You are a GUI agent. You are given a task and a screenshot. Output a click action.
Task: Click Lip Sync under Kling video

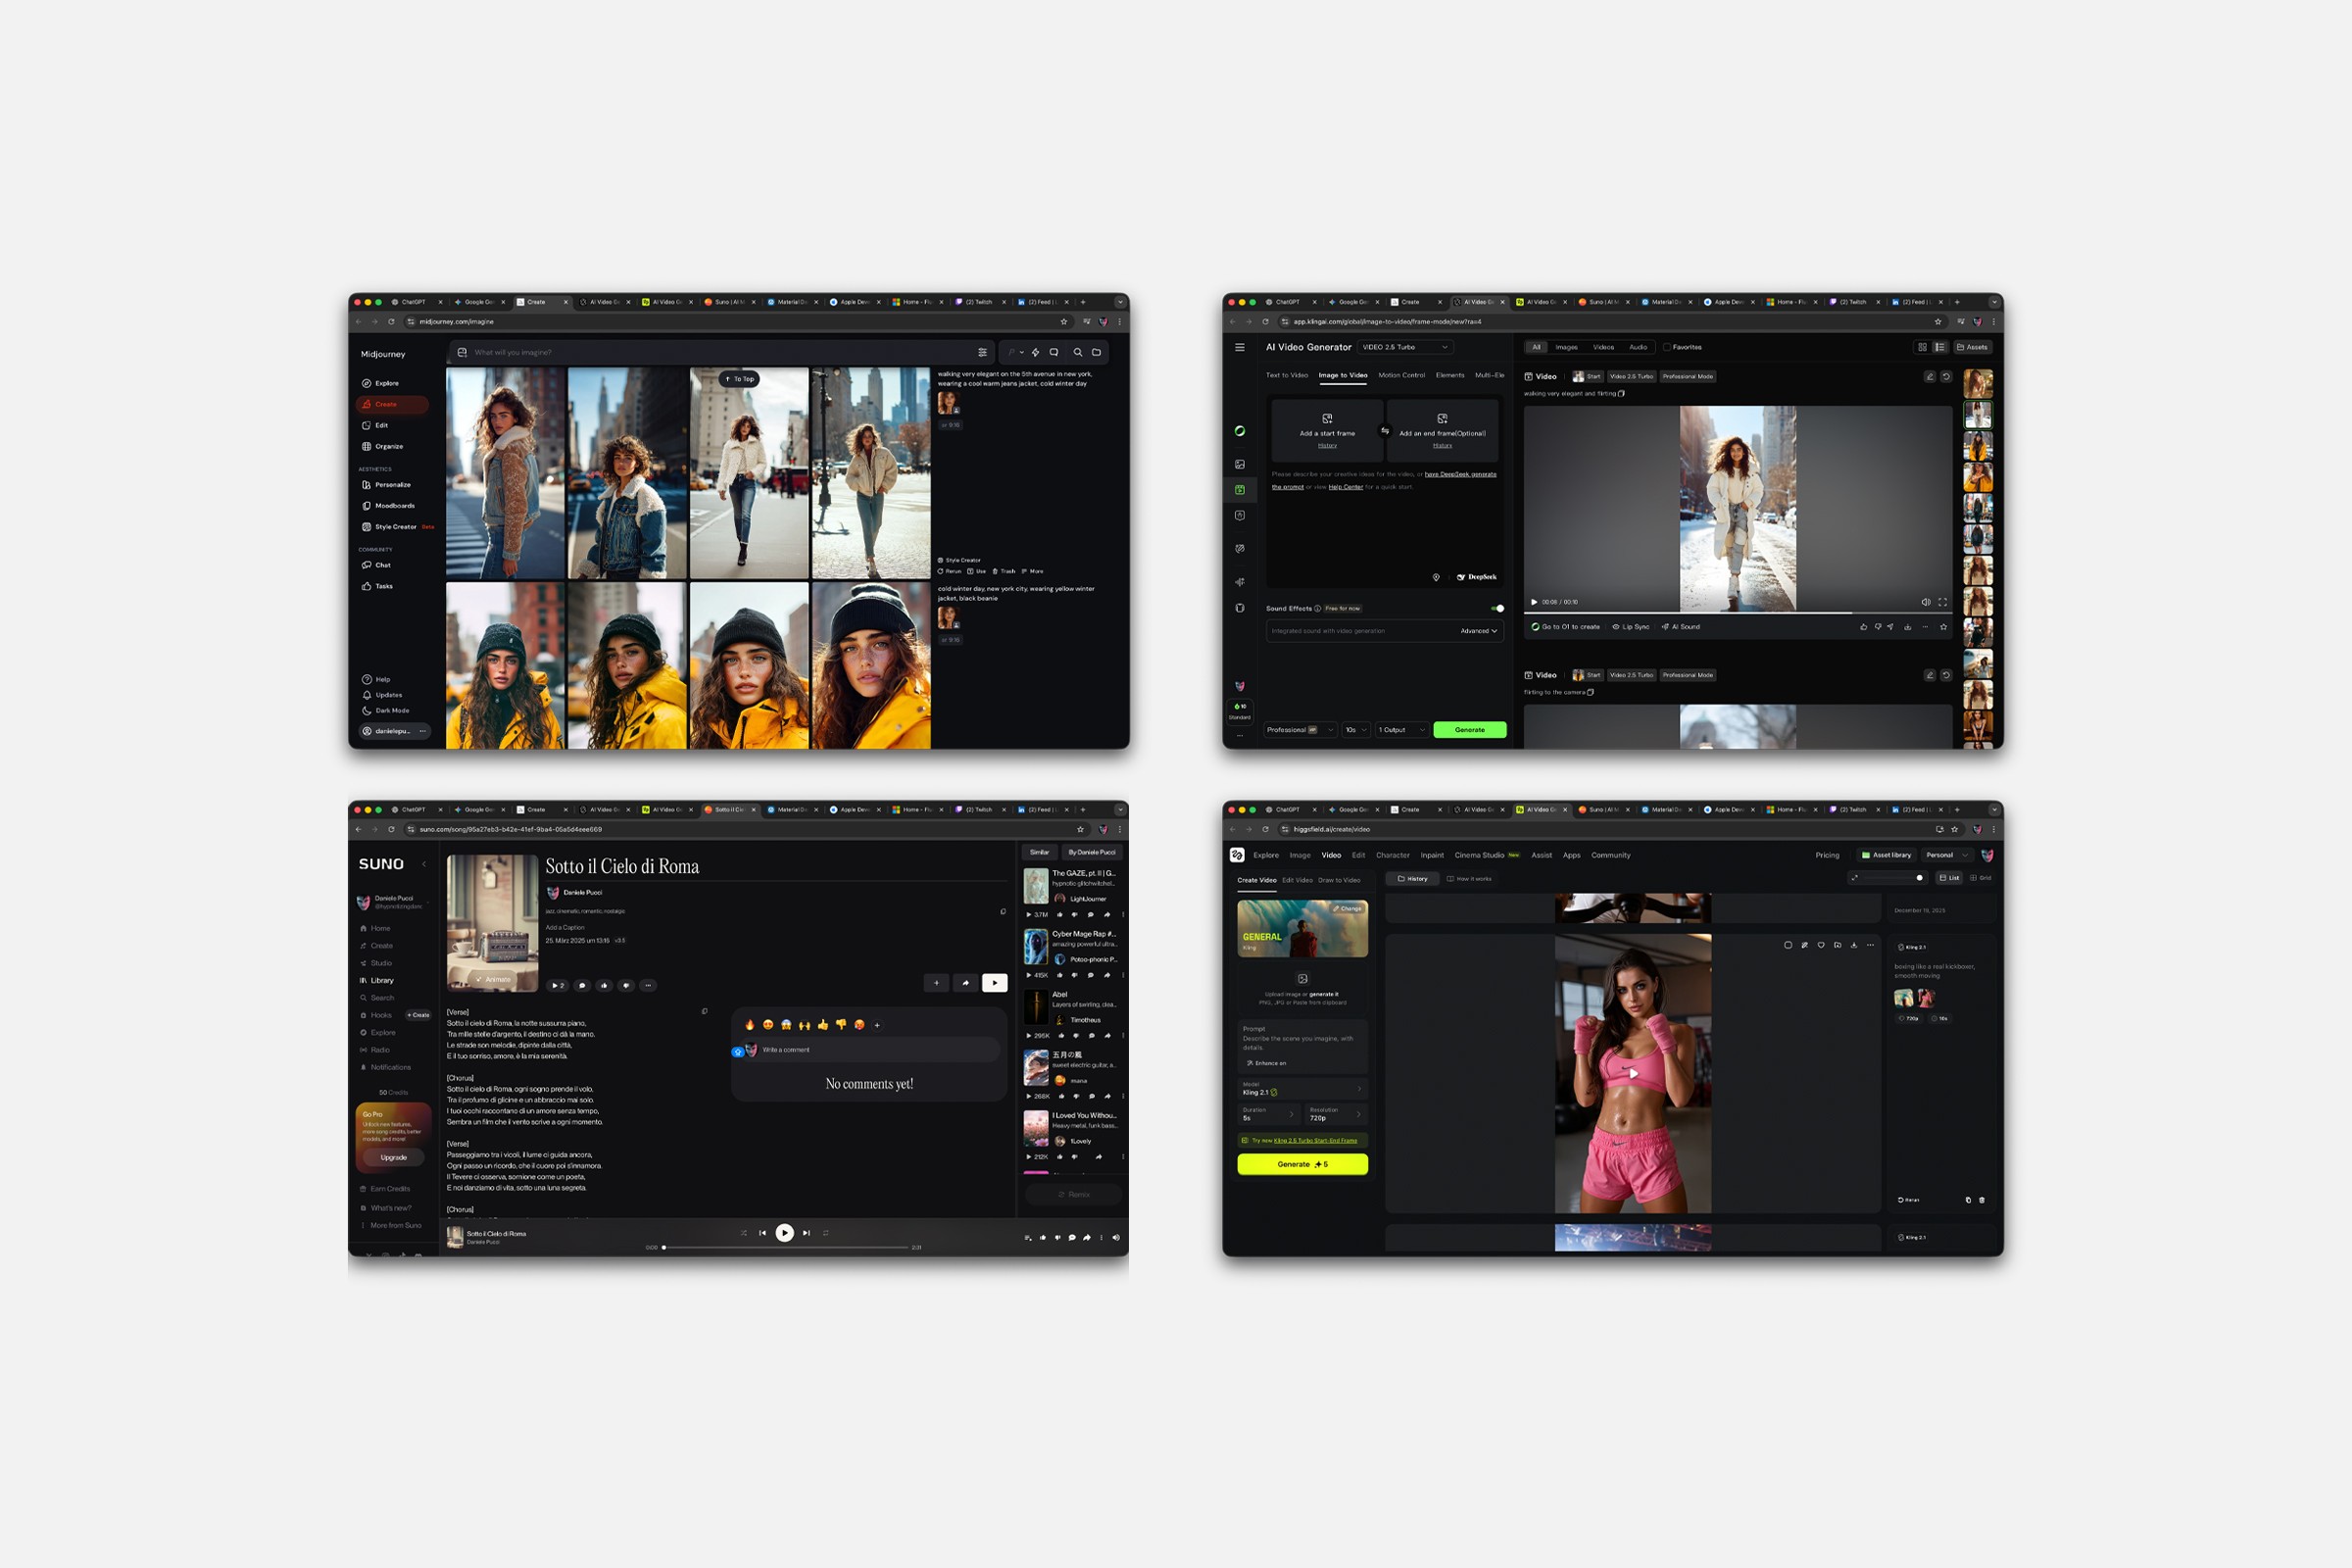pyautogui.click(x=1631, y=627)
